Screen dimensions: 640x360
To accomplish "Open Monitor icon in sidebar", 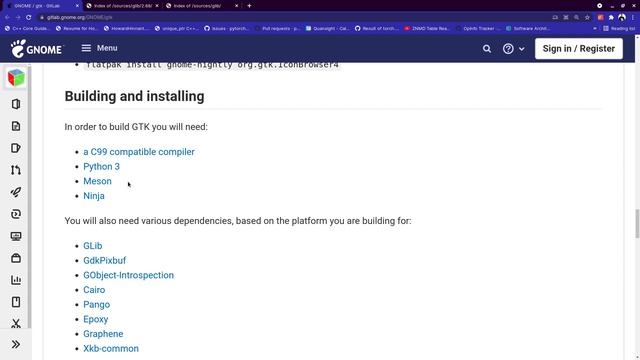I will click(x=16, y=236).
